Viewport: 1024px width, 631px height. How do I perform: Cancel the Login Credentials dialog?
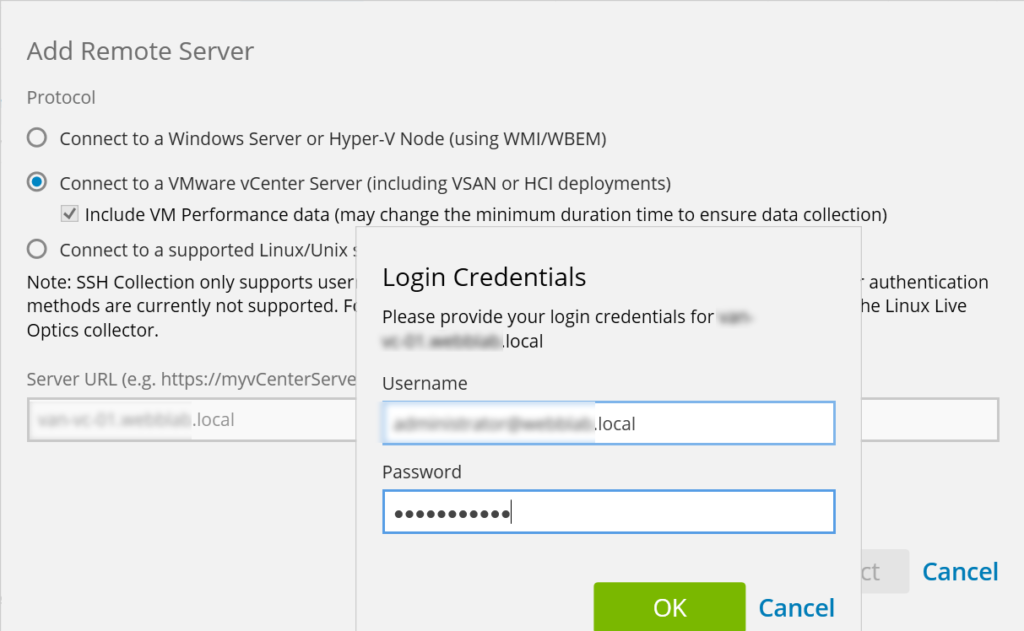[796, 608]
